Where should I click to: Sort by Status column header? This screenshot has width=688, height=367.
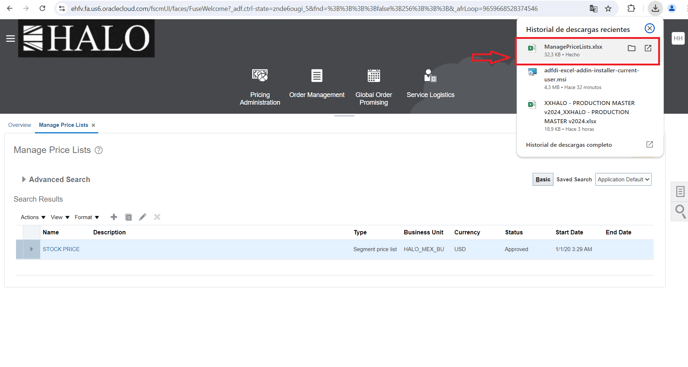(x=514, y=232)
